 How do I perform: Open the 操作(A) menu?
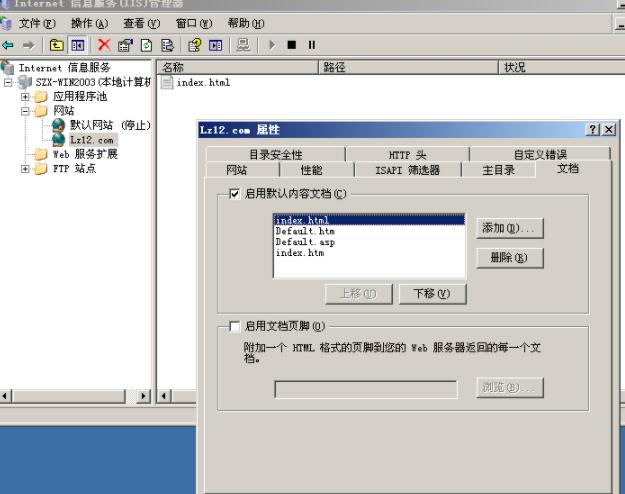pyautogui.click(x=89, y=24)
